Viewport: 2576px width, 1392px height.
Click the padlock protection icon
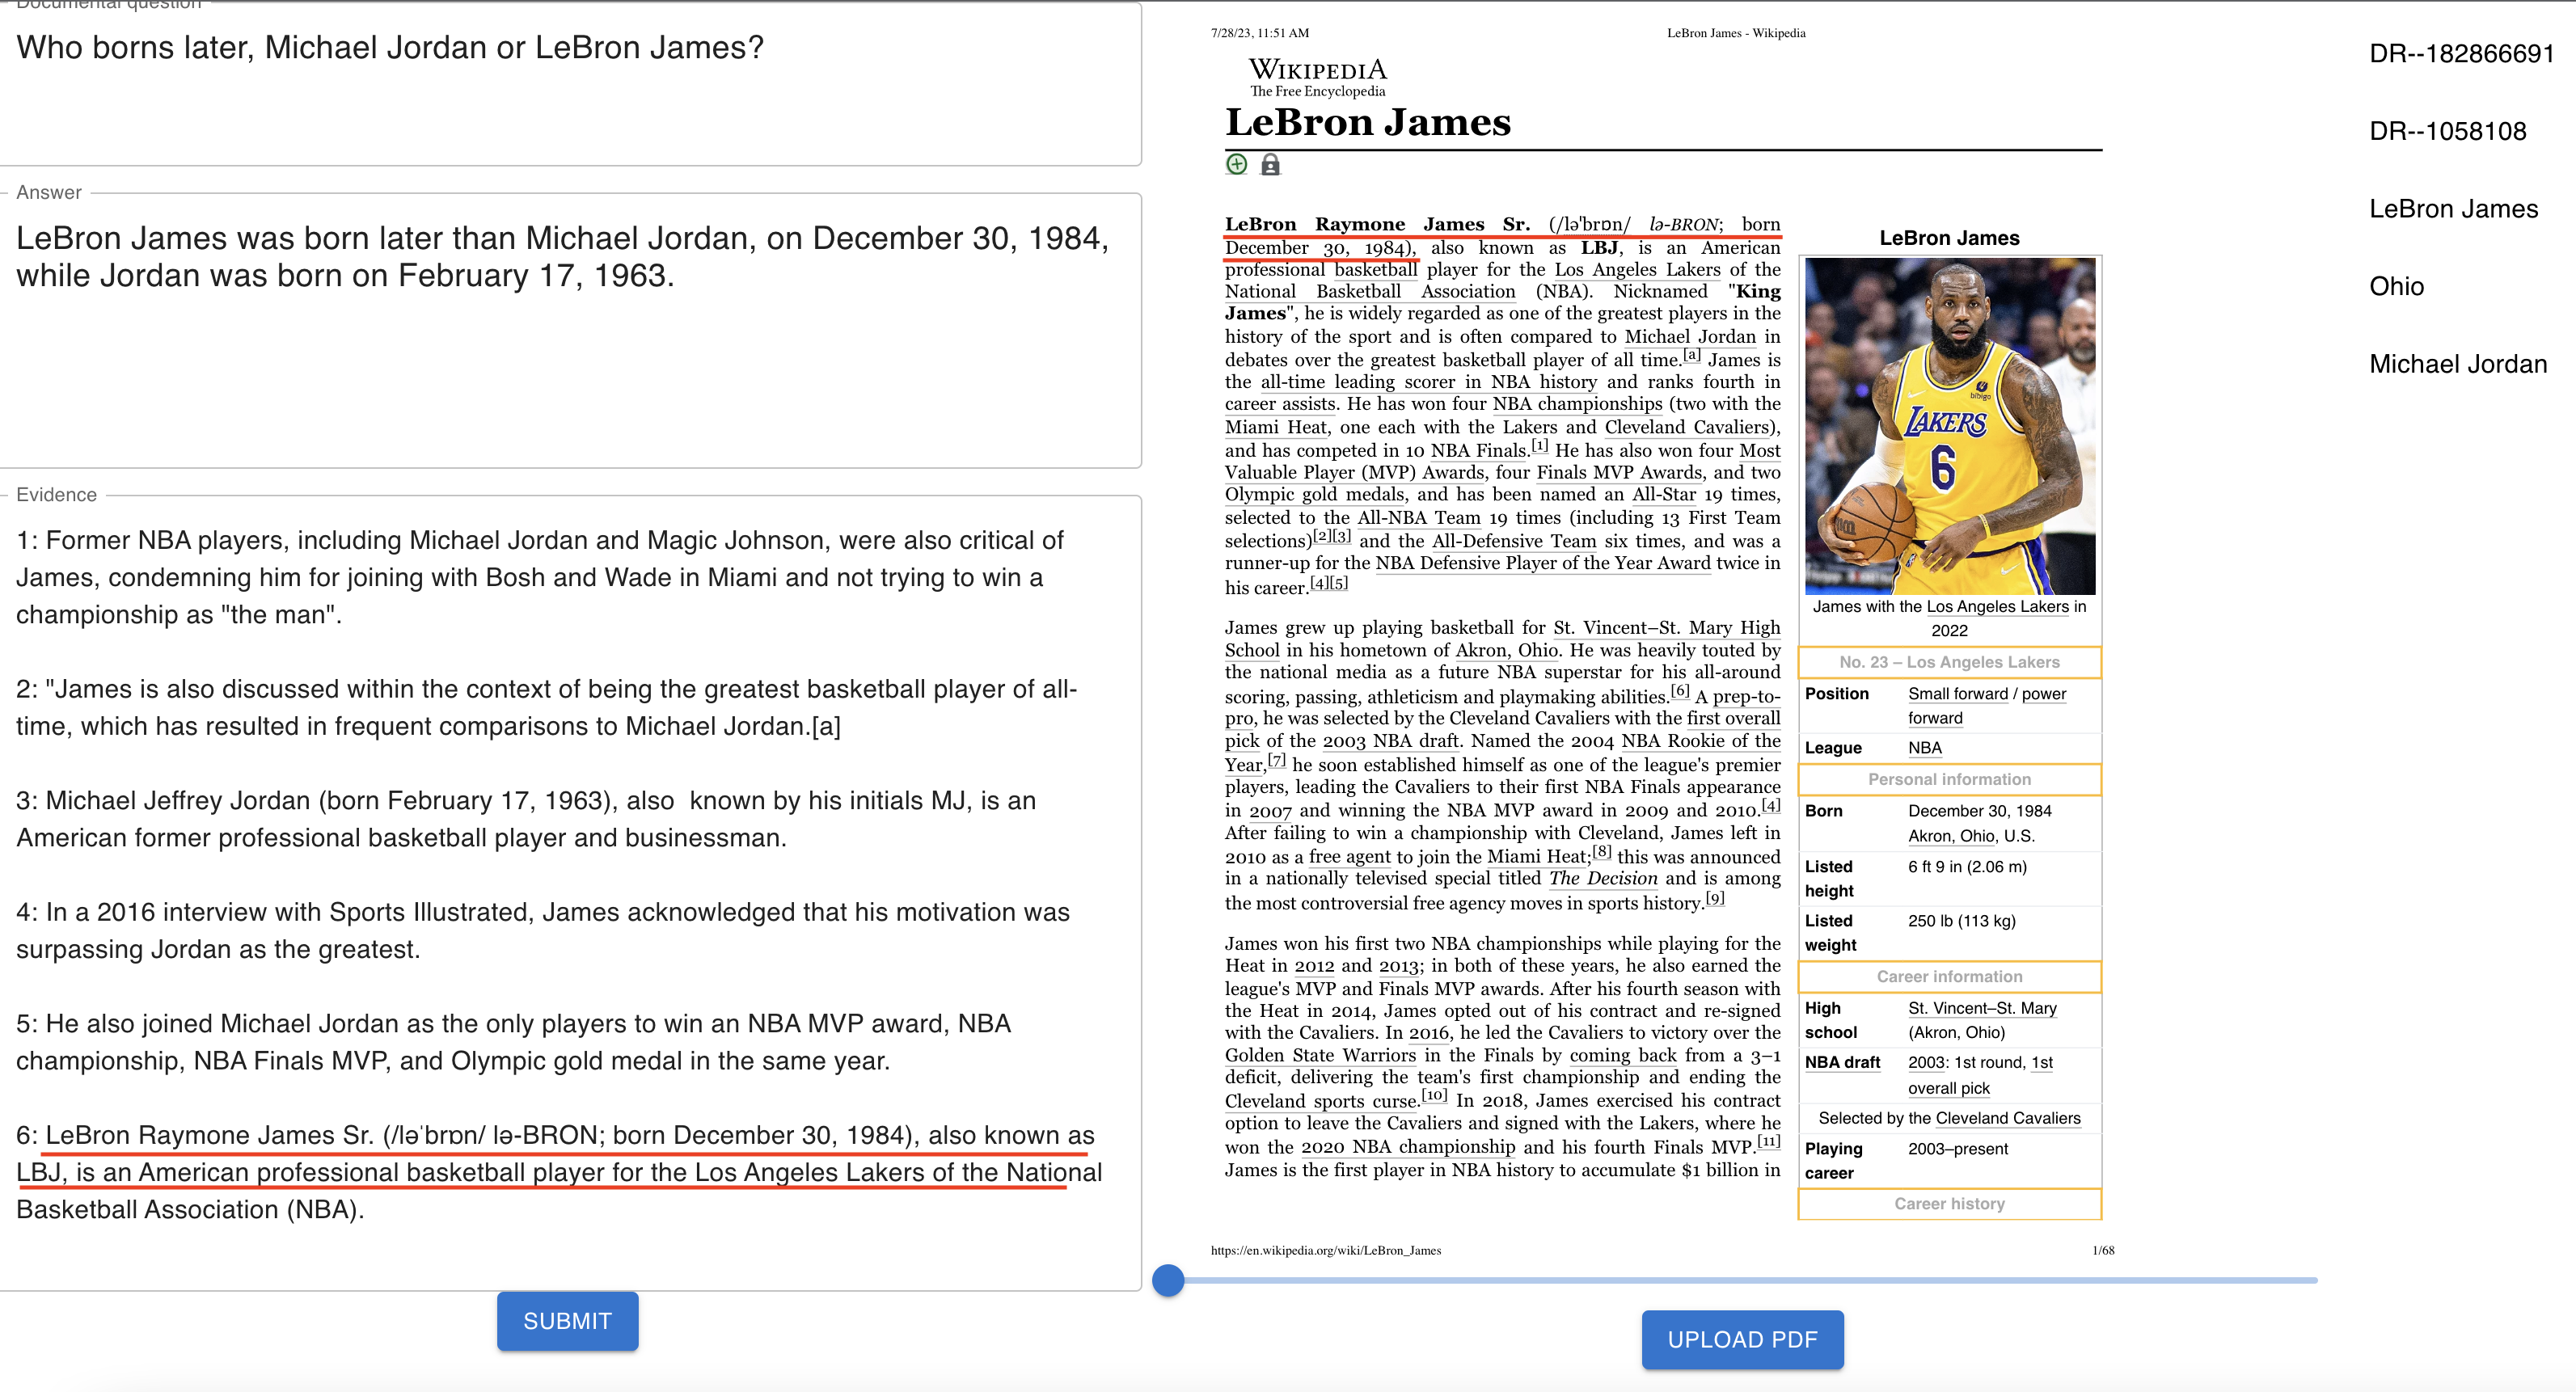(x=1270, y=164)
